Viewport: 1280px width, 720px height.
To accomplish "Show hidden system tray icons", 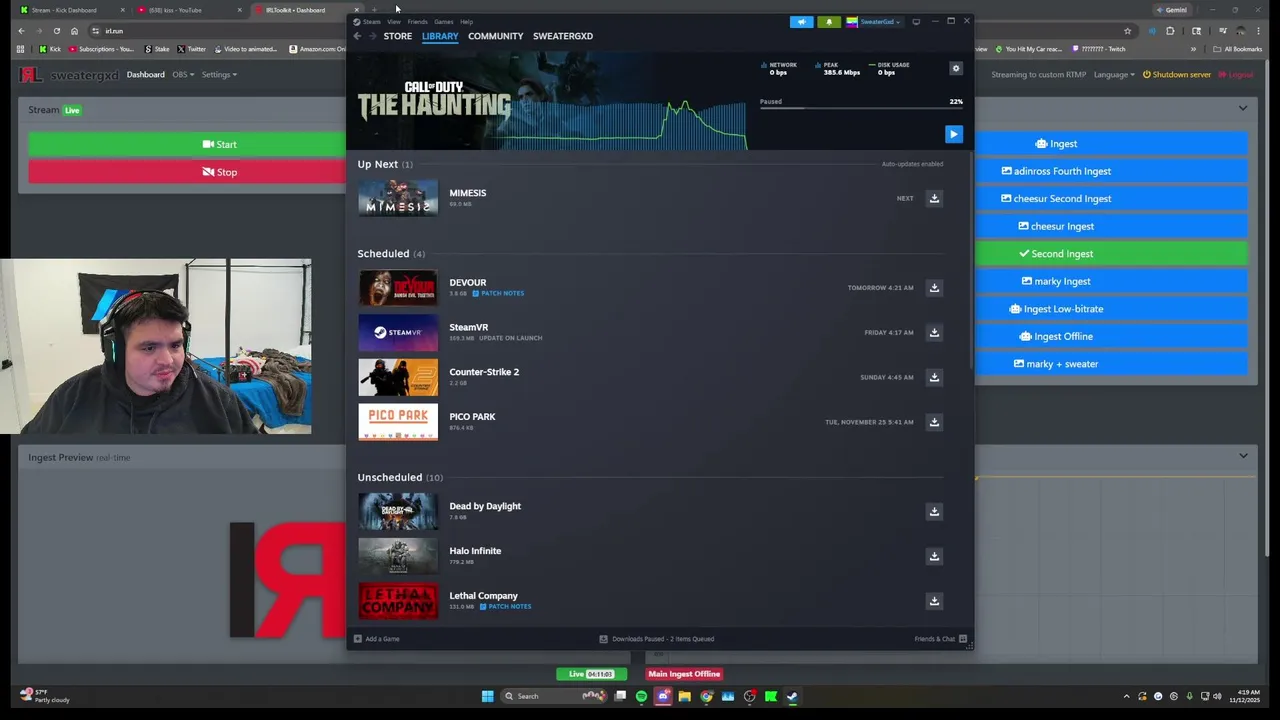I will pos(1126,696).
